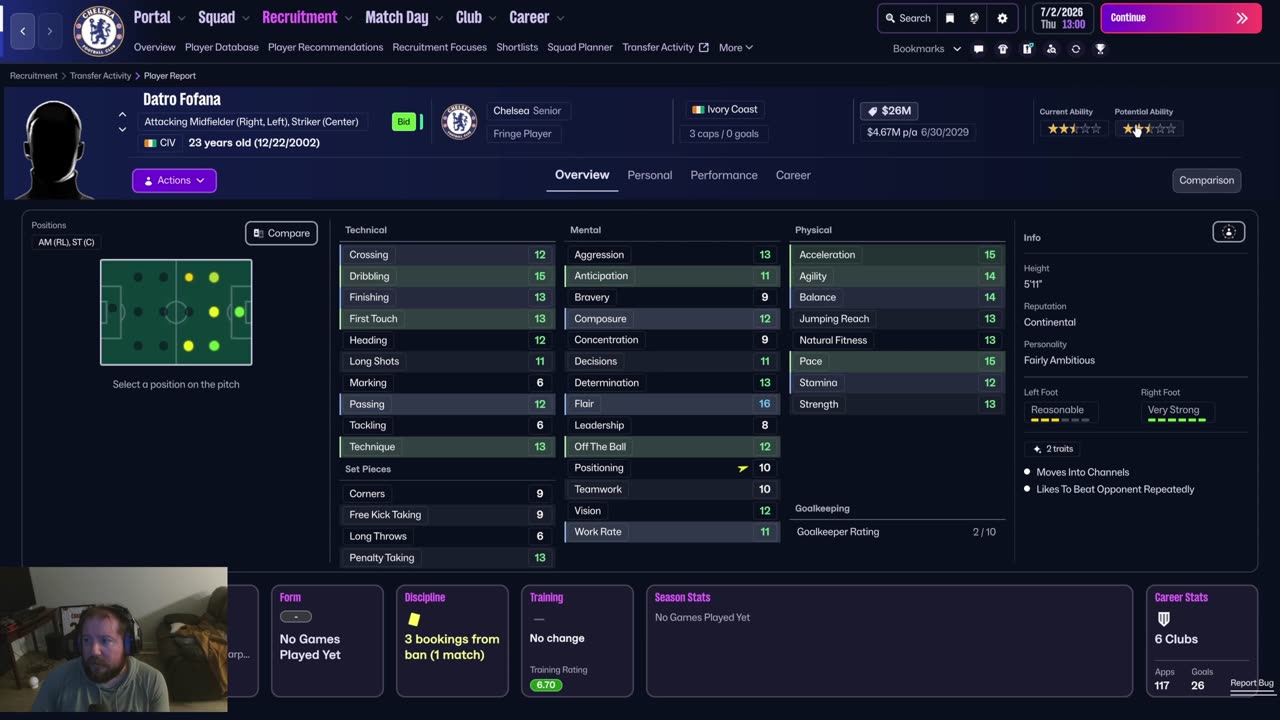Switch to the Overview tab
The height and width of the screenshot is (720, 1280).
(x=582, y=175)
